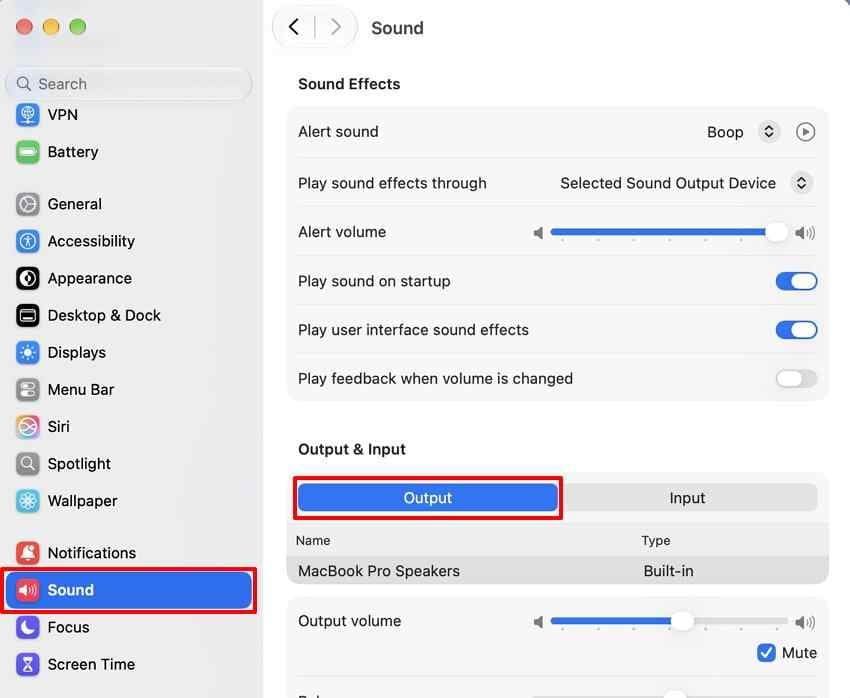This screenshot has height=698, width=850.
Task: Click the Type column header
Action: [x=655, y=540]
